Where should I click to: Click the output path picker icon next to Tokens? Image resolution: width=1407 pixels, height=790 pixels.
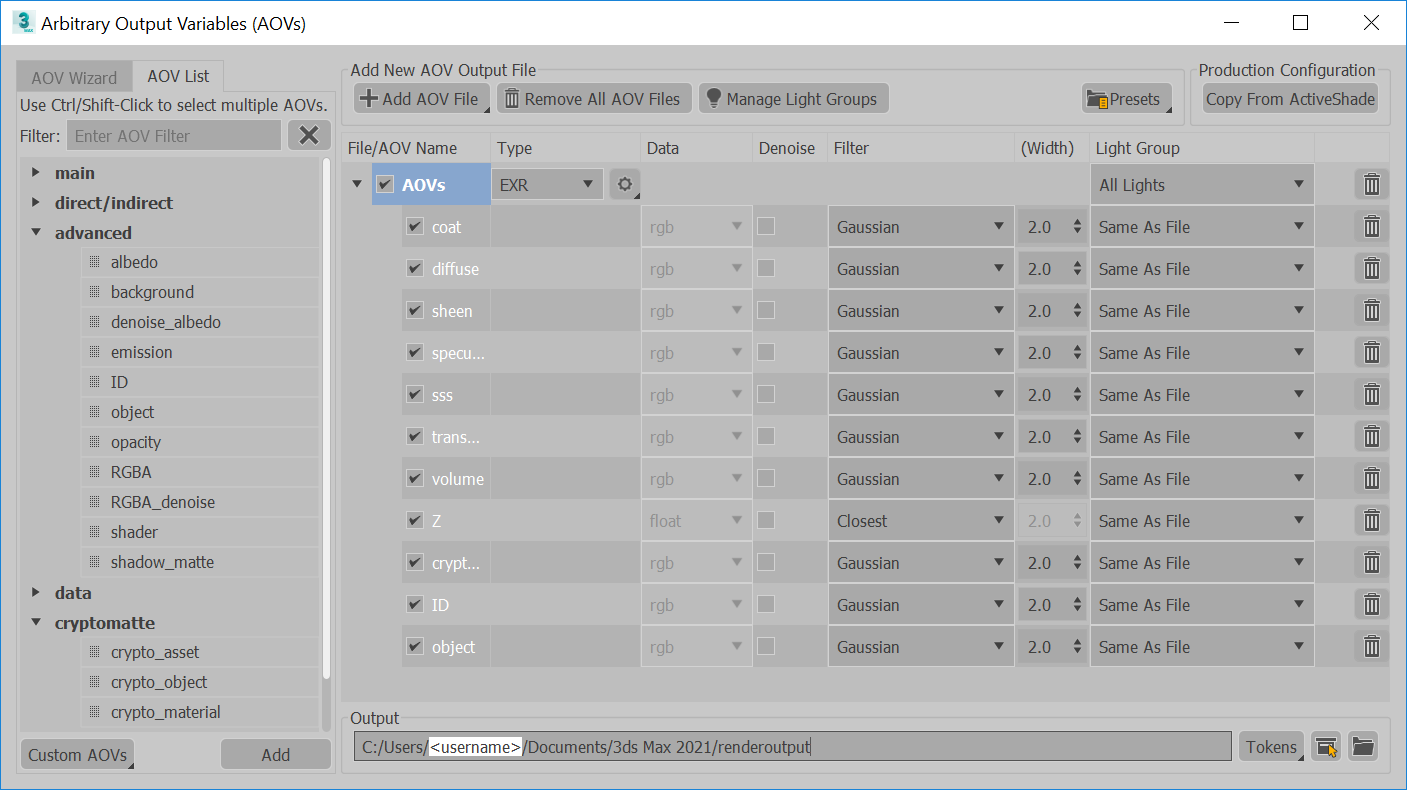click(x=1326, y=746)
